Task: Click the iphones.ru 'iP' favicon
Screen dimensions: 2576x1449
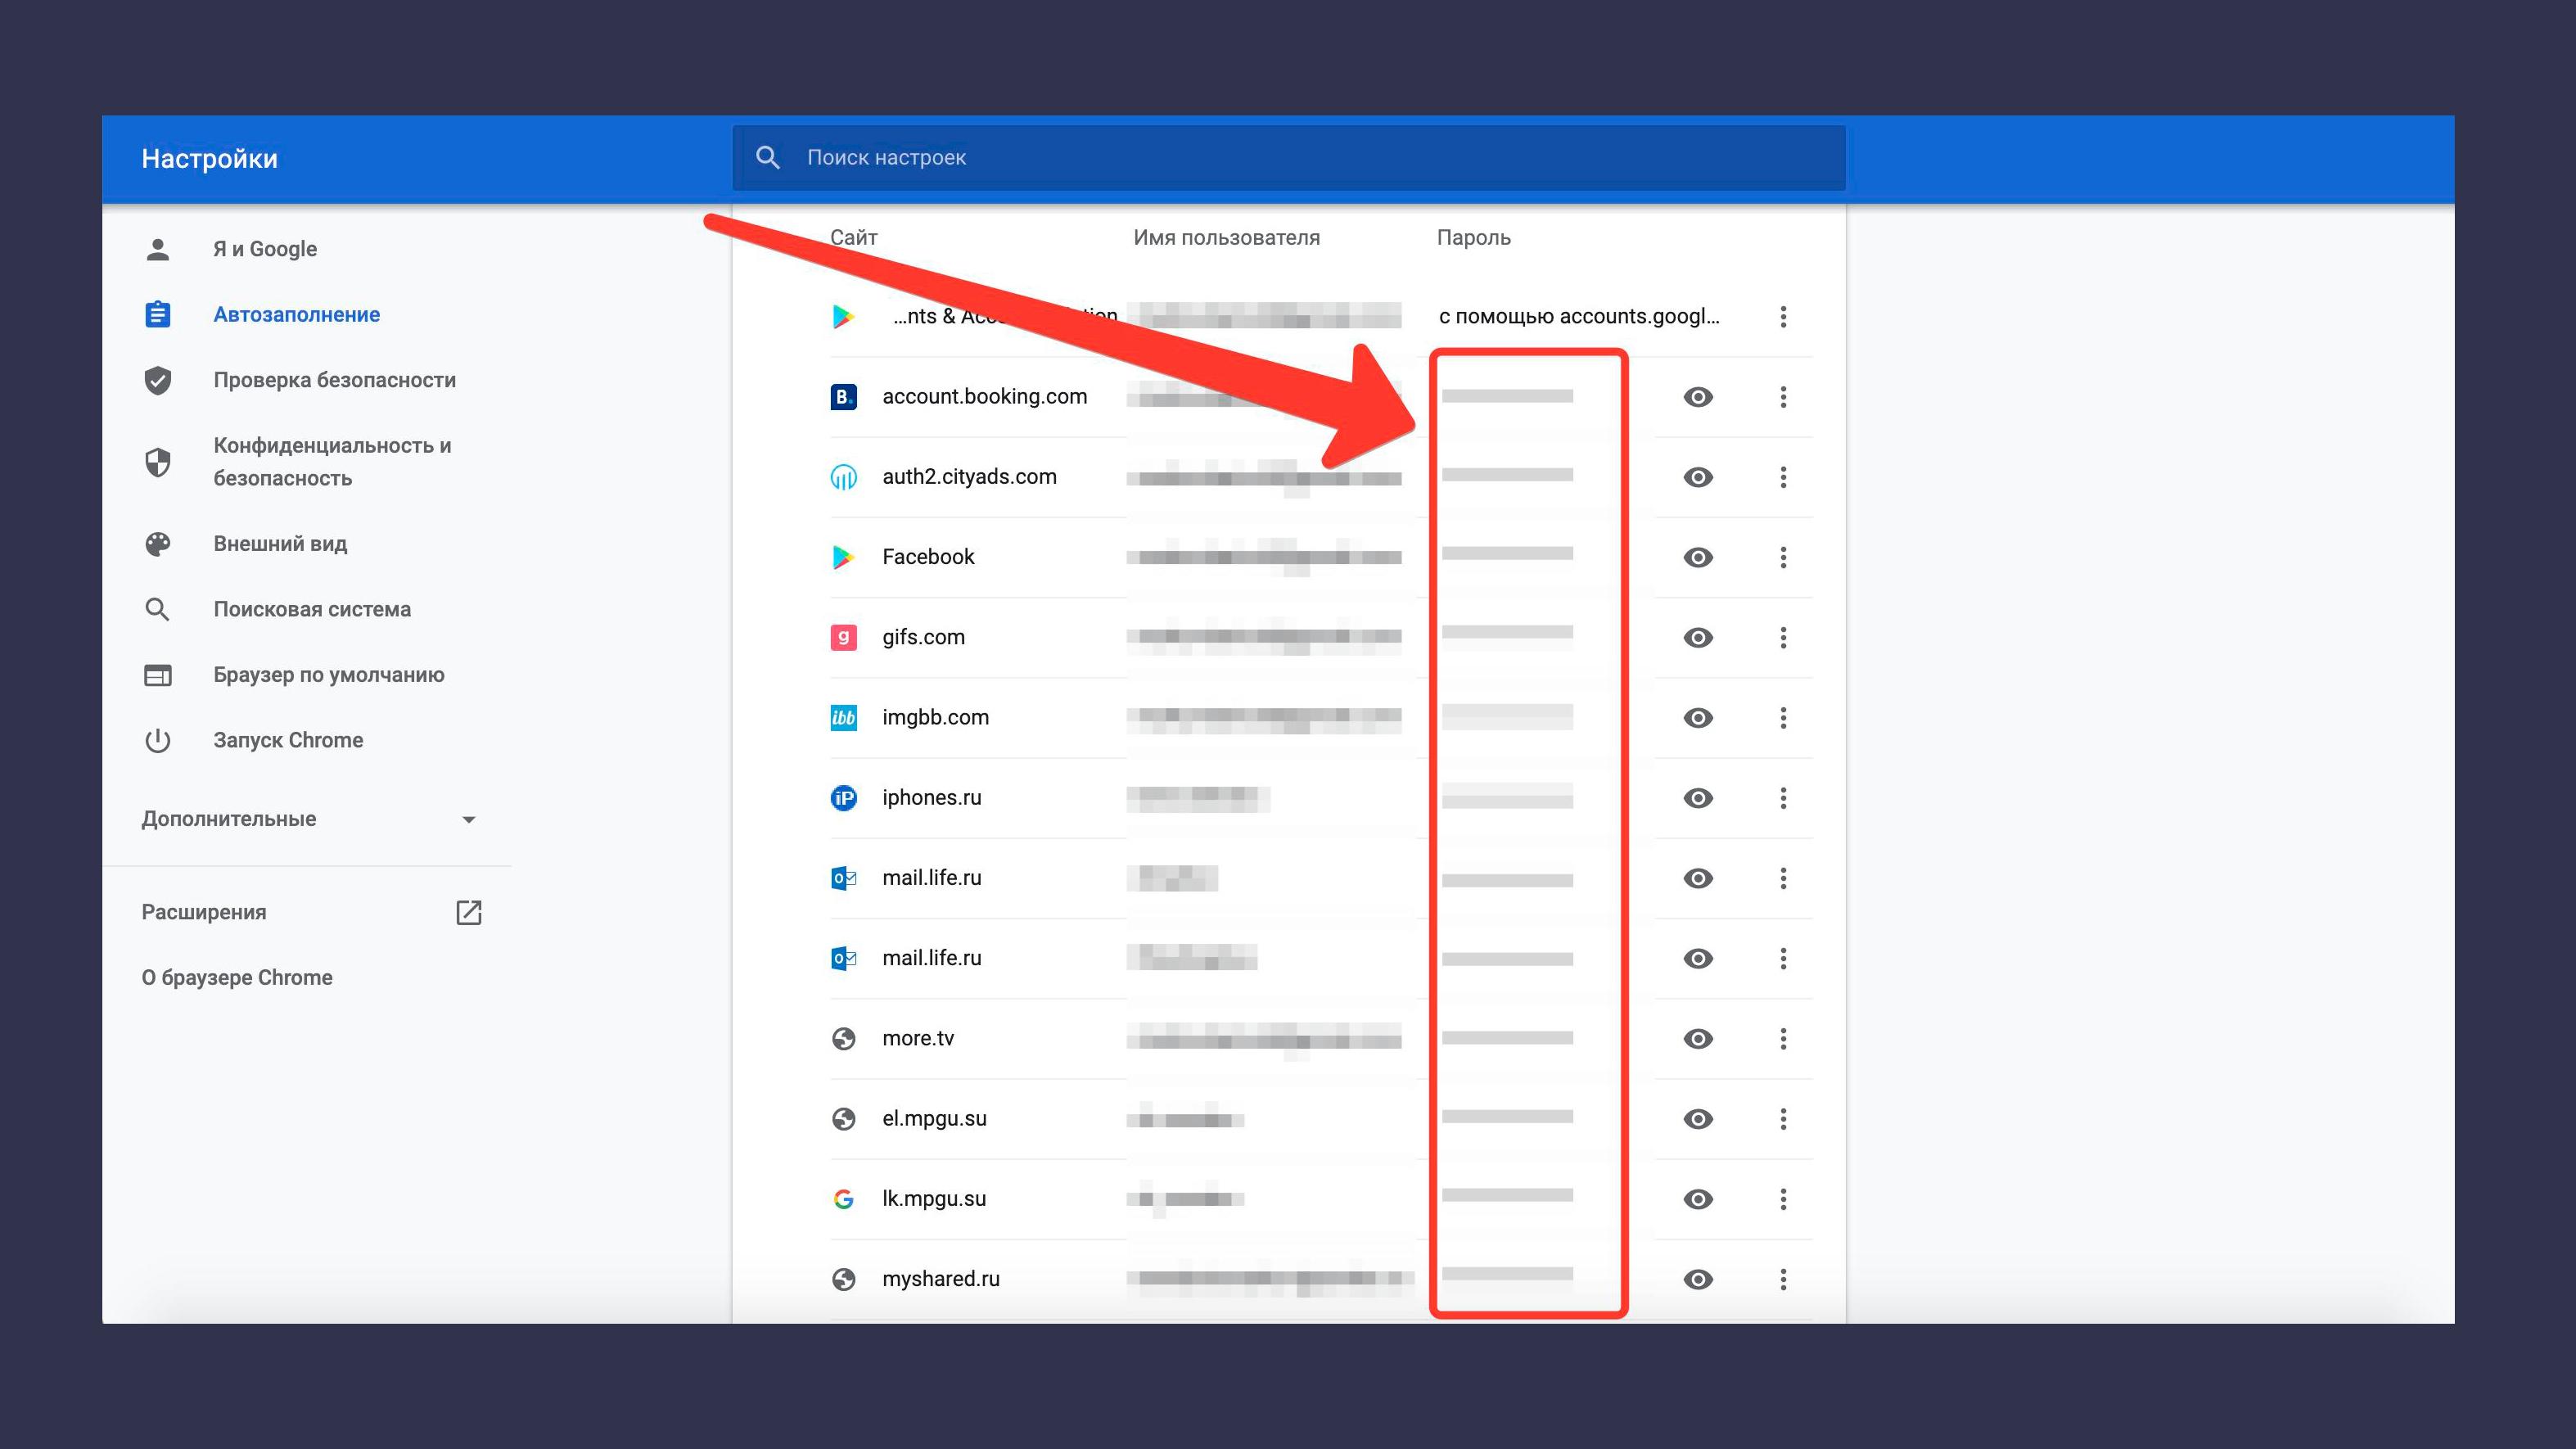Action: [843, 798]
